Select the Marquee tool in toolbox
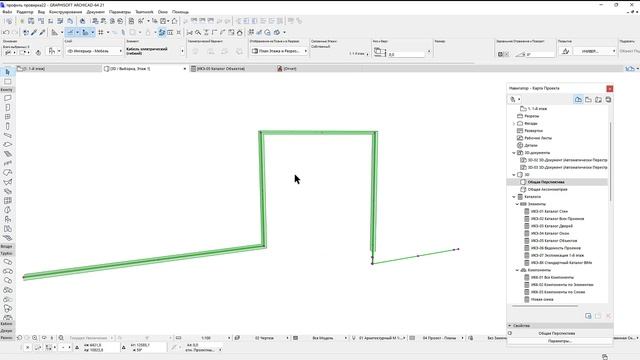This screenshot has height=360, width=640. tap(7, 82)
